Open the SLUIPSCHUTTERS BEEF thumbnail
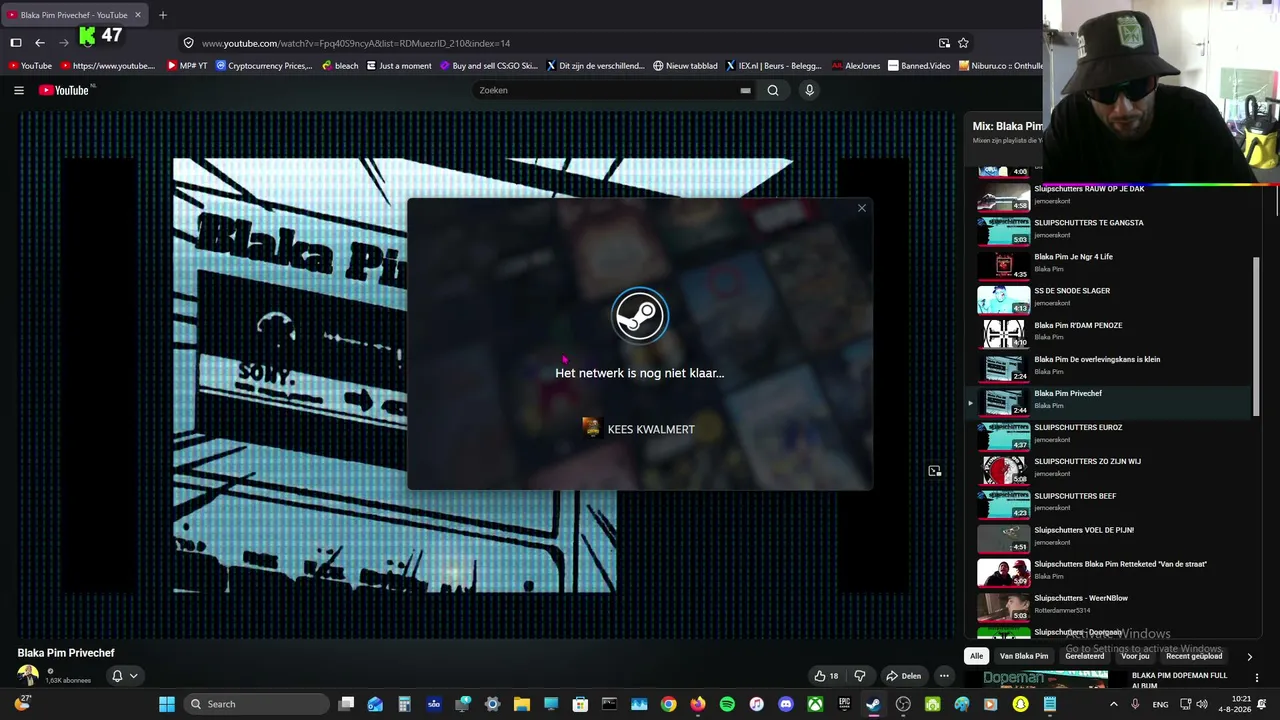Viewport: 1280px width, 720px height. [1003, 504]
